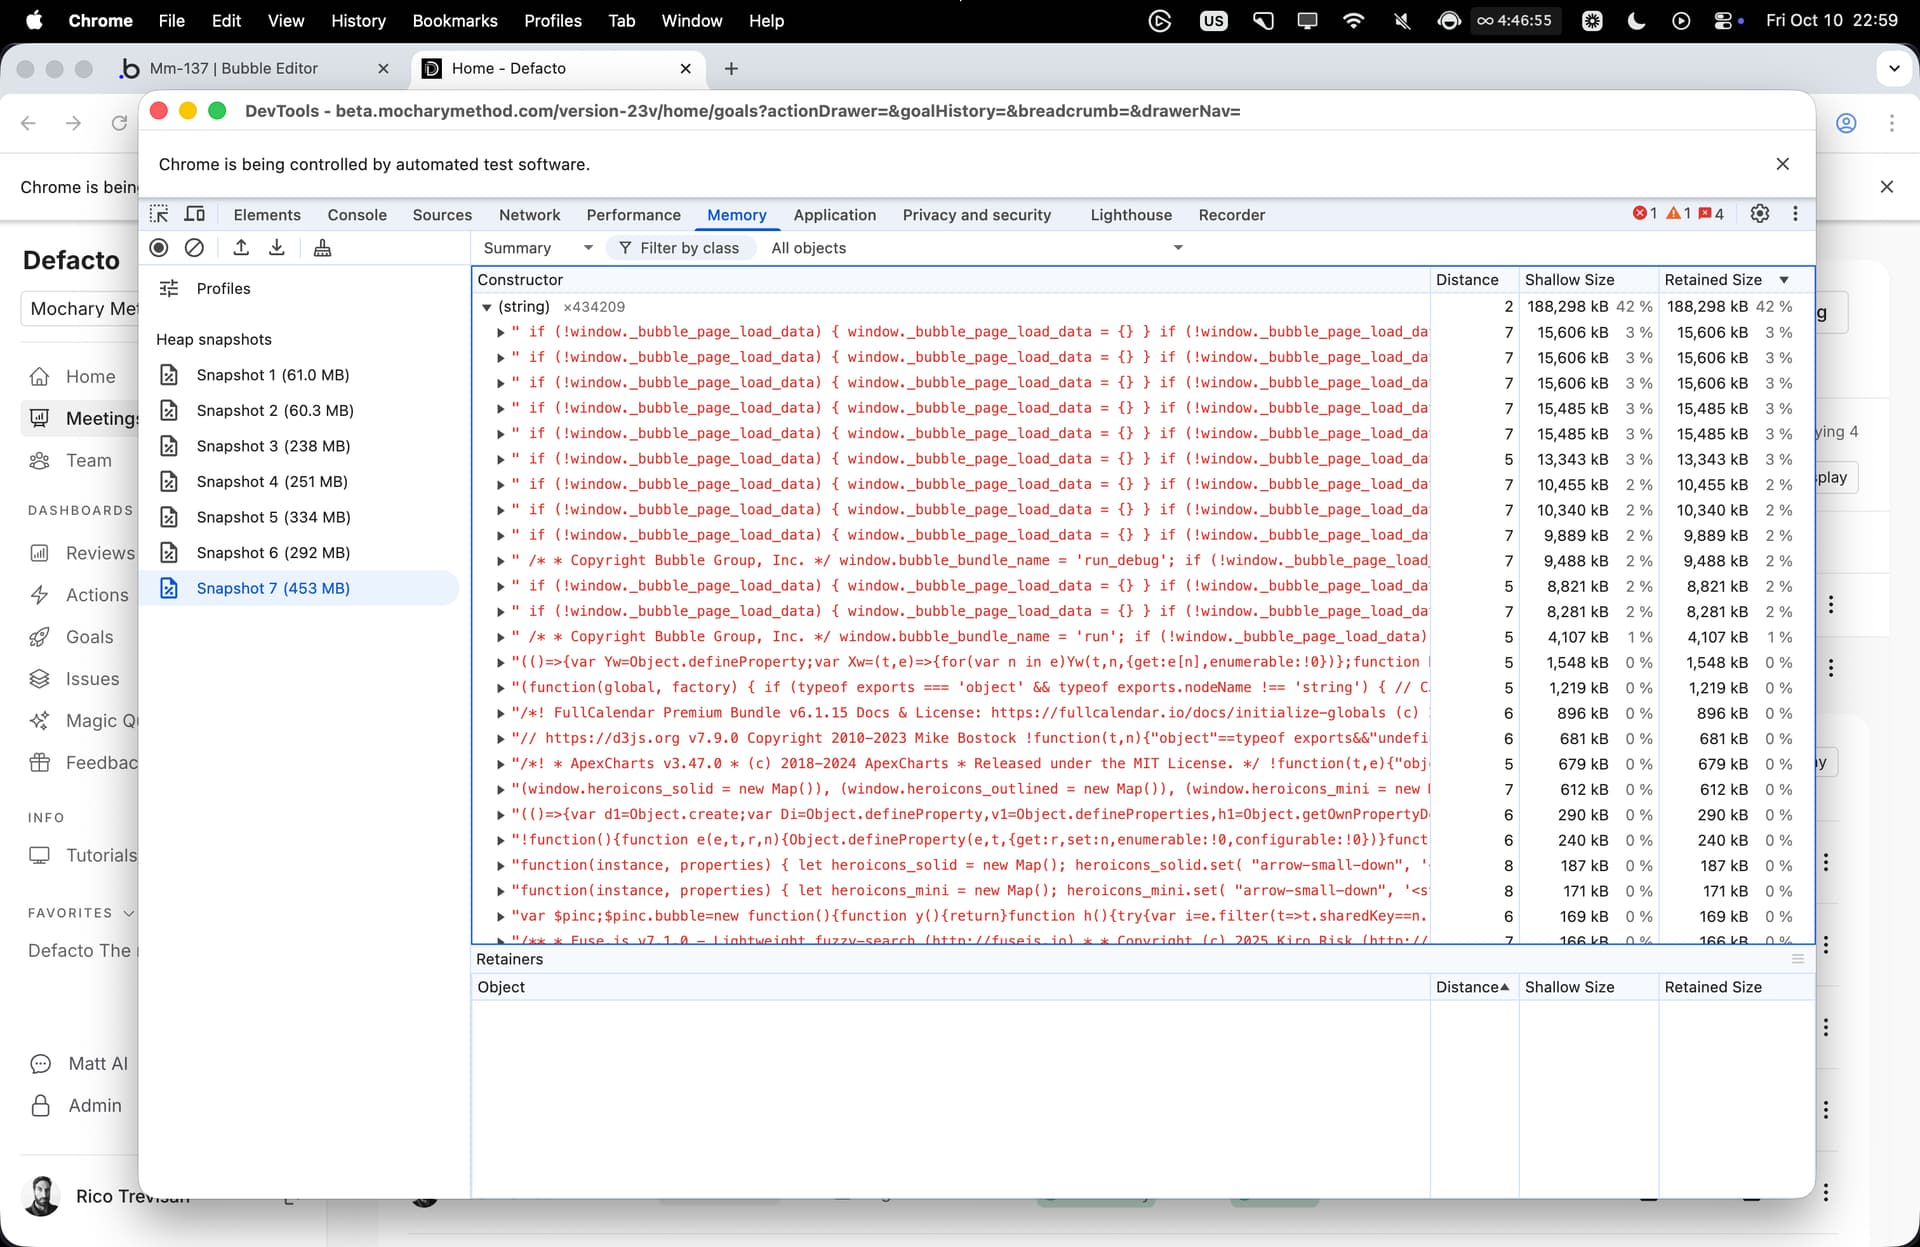The width and height of the screenshot is (1920, 1247).
Task: Click the inspect element selector icon
Action: 159,214
